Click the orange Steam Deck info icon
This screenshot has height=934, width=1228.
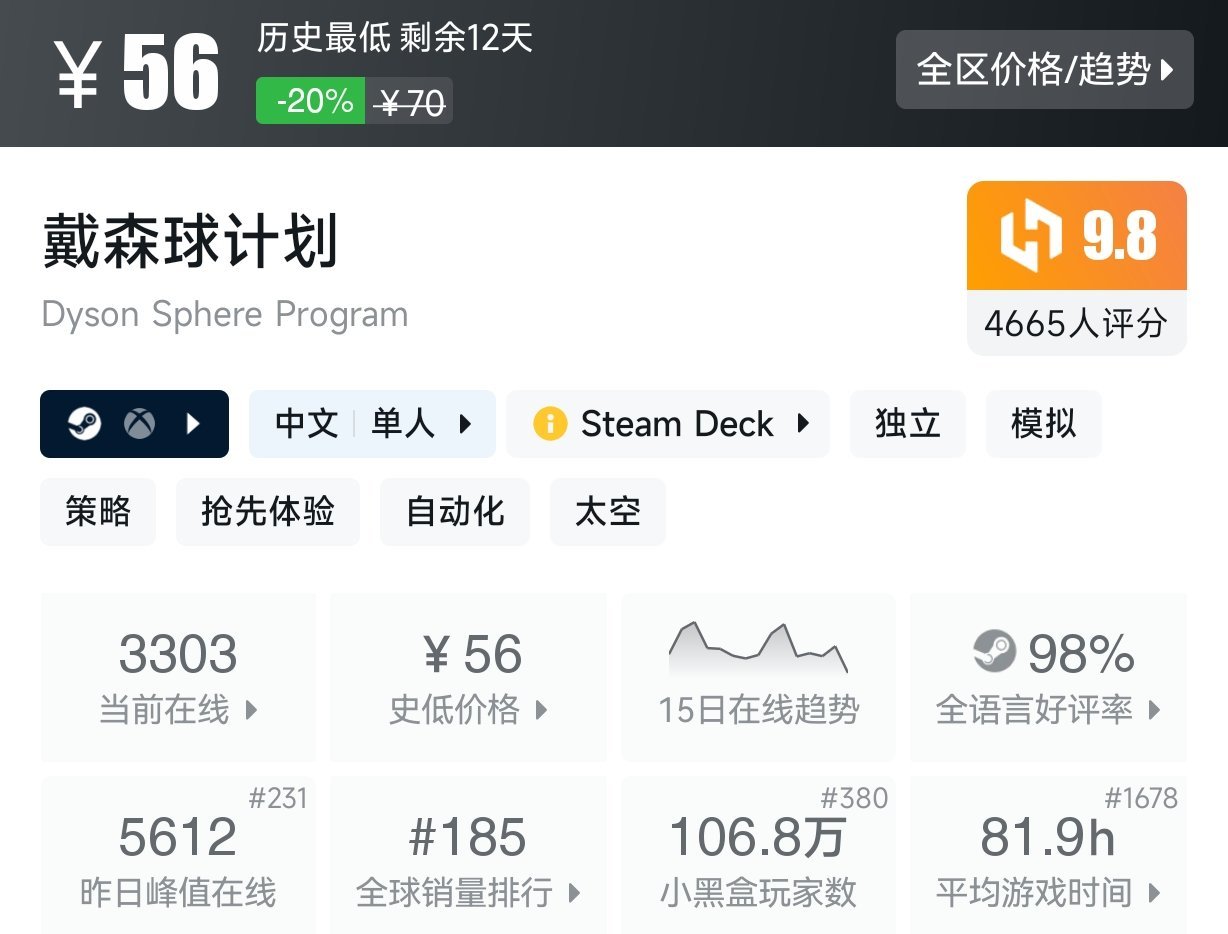click(550, 424)
